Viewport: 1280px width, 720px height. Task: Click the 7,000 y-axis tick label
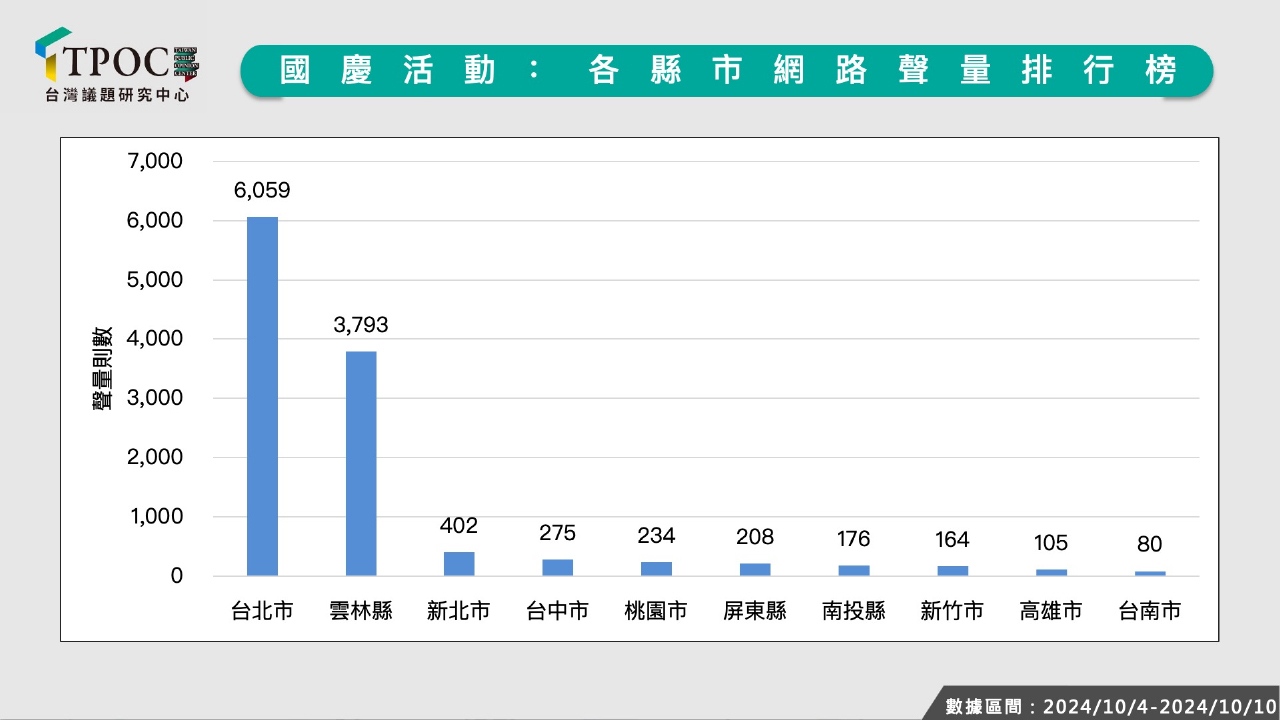pos(155,161)
